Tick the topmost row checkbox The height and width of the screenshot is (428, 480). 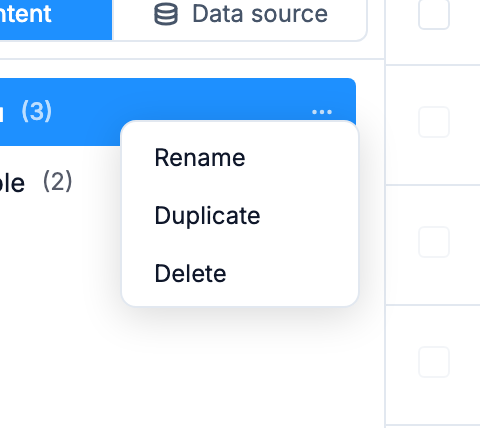click(x=434, y=14)
